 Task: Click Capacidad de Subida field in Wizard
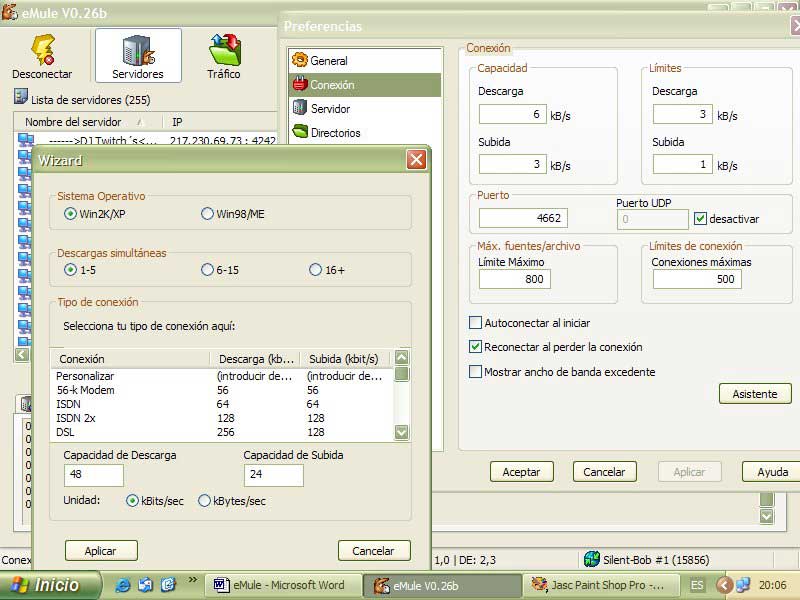click(273, 475)
